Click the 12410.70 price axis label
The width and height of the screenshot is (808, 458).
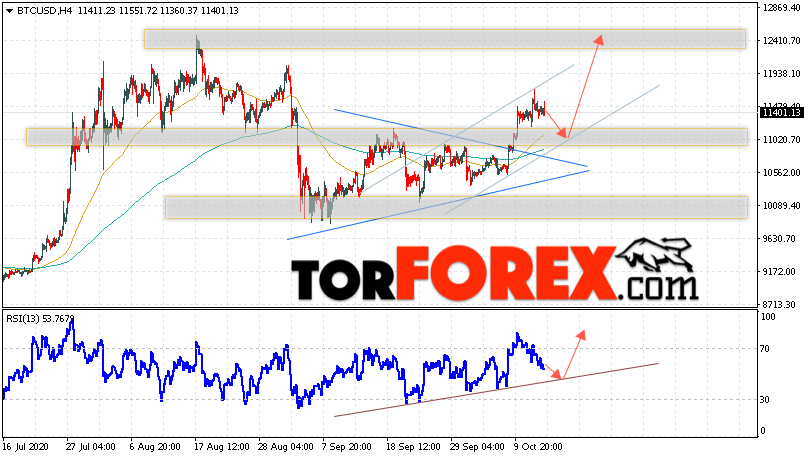(782, 41)
